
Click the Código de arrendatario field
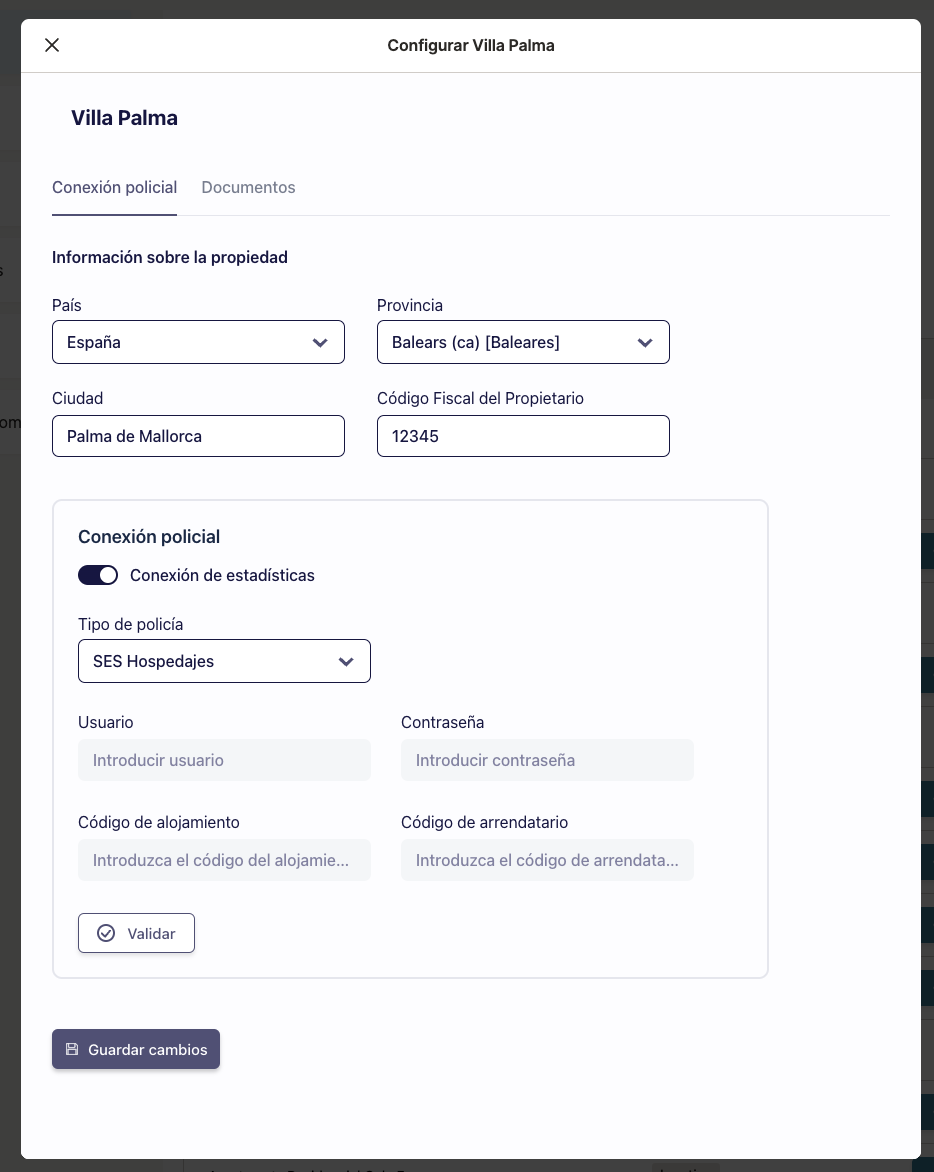point(547,860)
